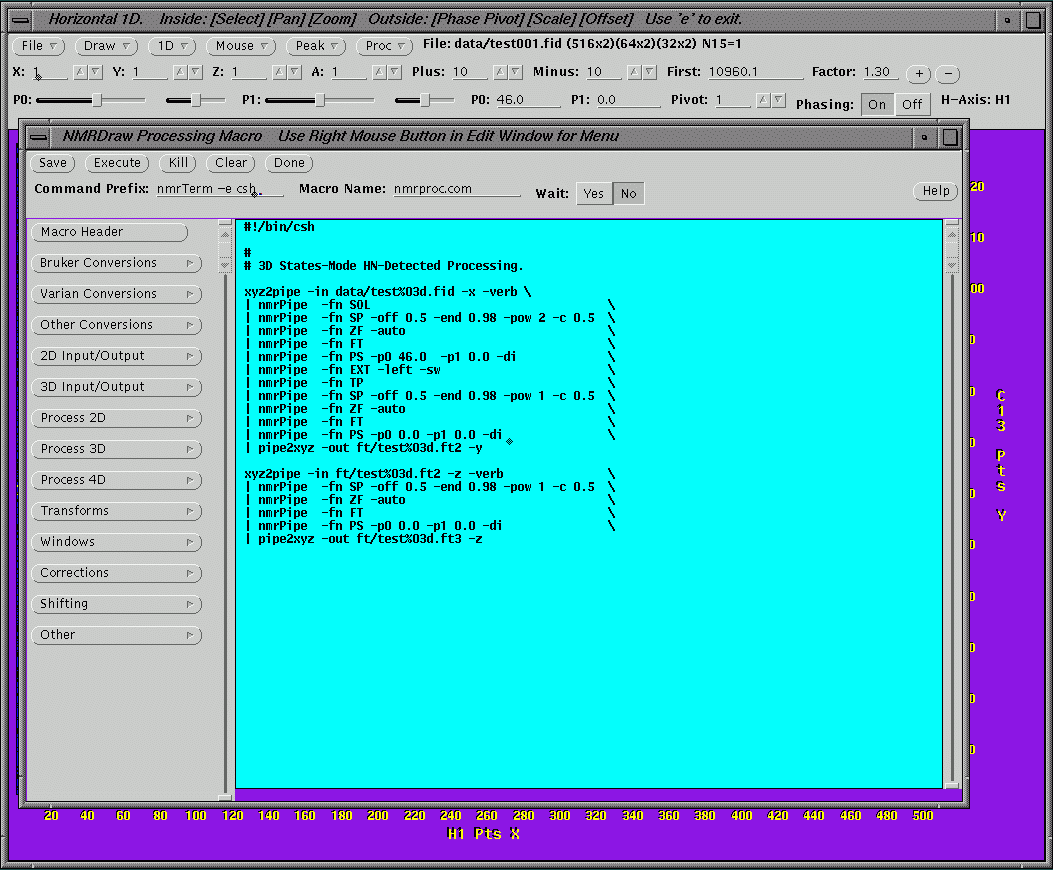Turn Phasing On
Screen dimensions: 1053x870
pyautogui.click(x=877, y=104)
